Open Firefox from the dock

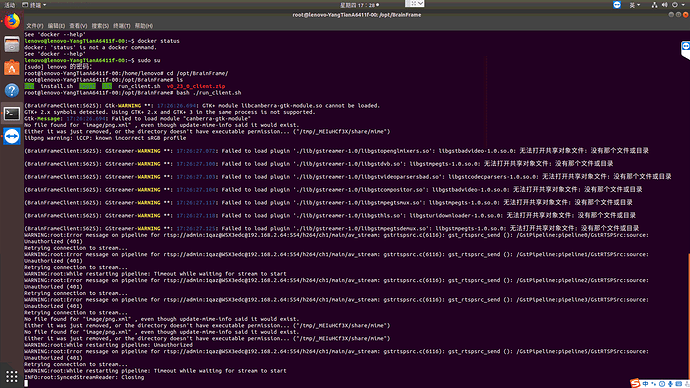[12, 21]
